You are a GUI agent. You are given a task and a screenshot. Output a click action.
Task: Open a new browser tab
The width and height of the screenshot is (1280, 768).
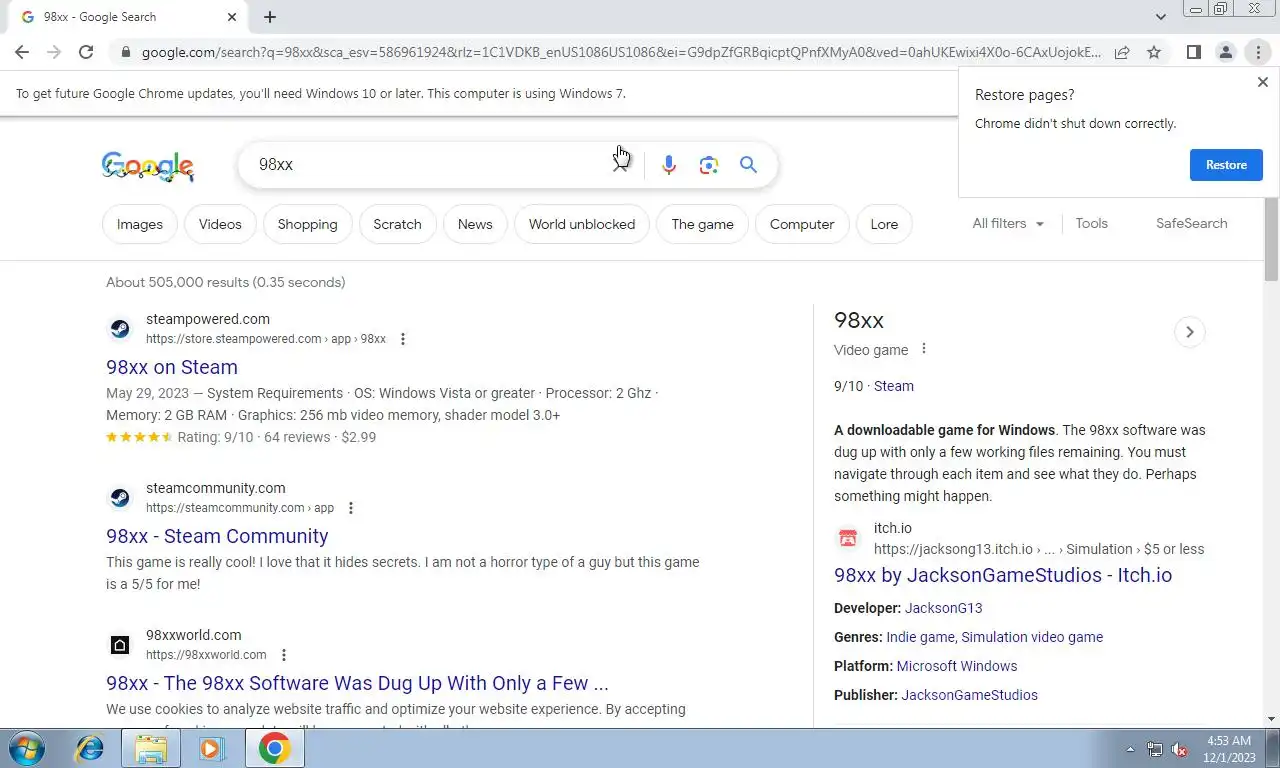click(x=270, y=17)
